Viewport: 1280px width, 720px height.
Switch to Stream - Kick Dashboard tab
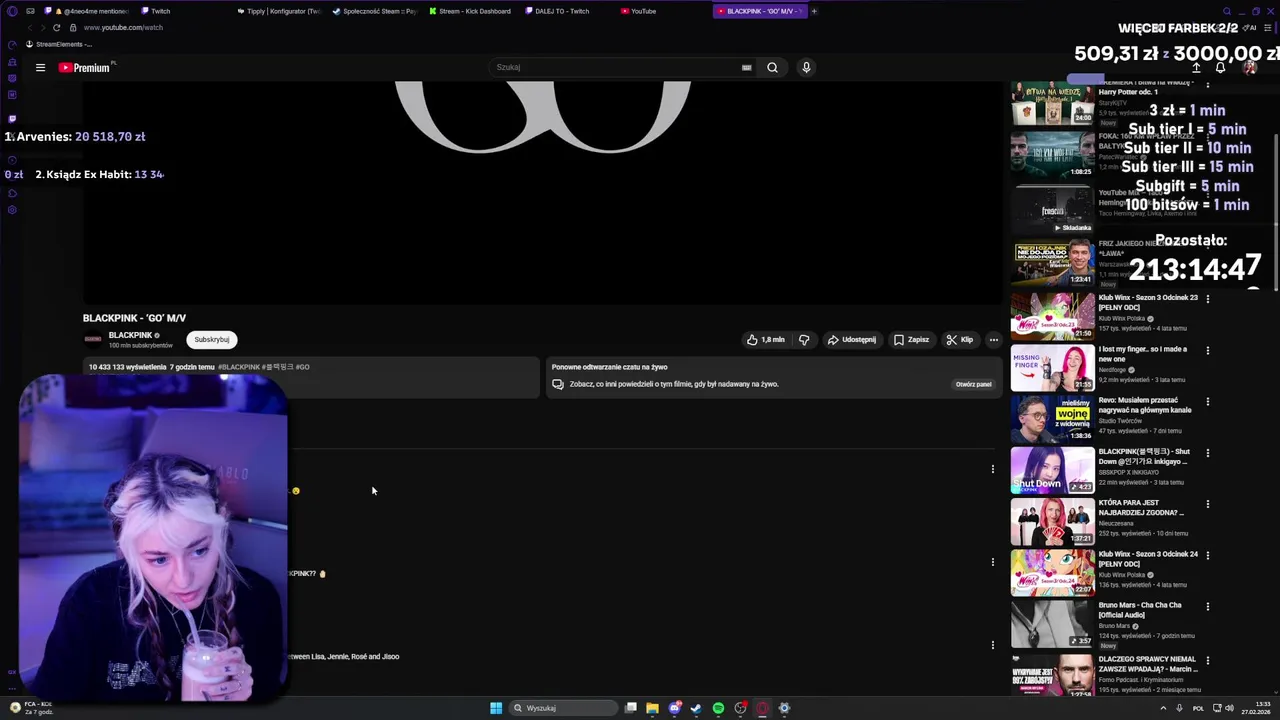tap(470, 11)
